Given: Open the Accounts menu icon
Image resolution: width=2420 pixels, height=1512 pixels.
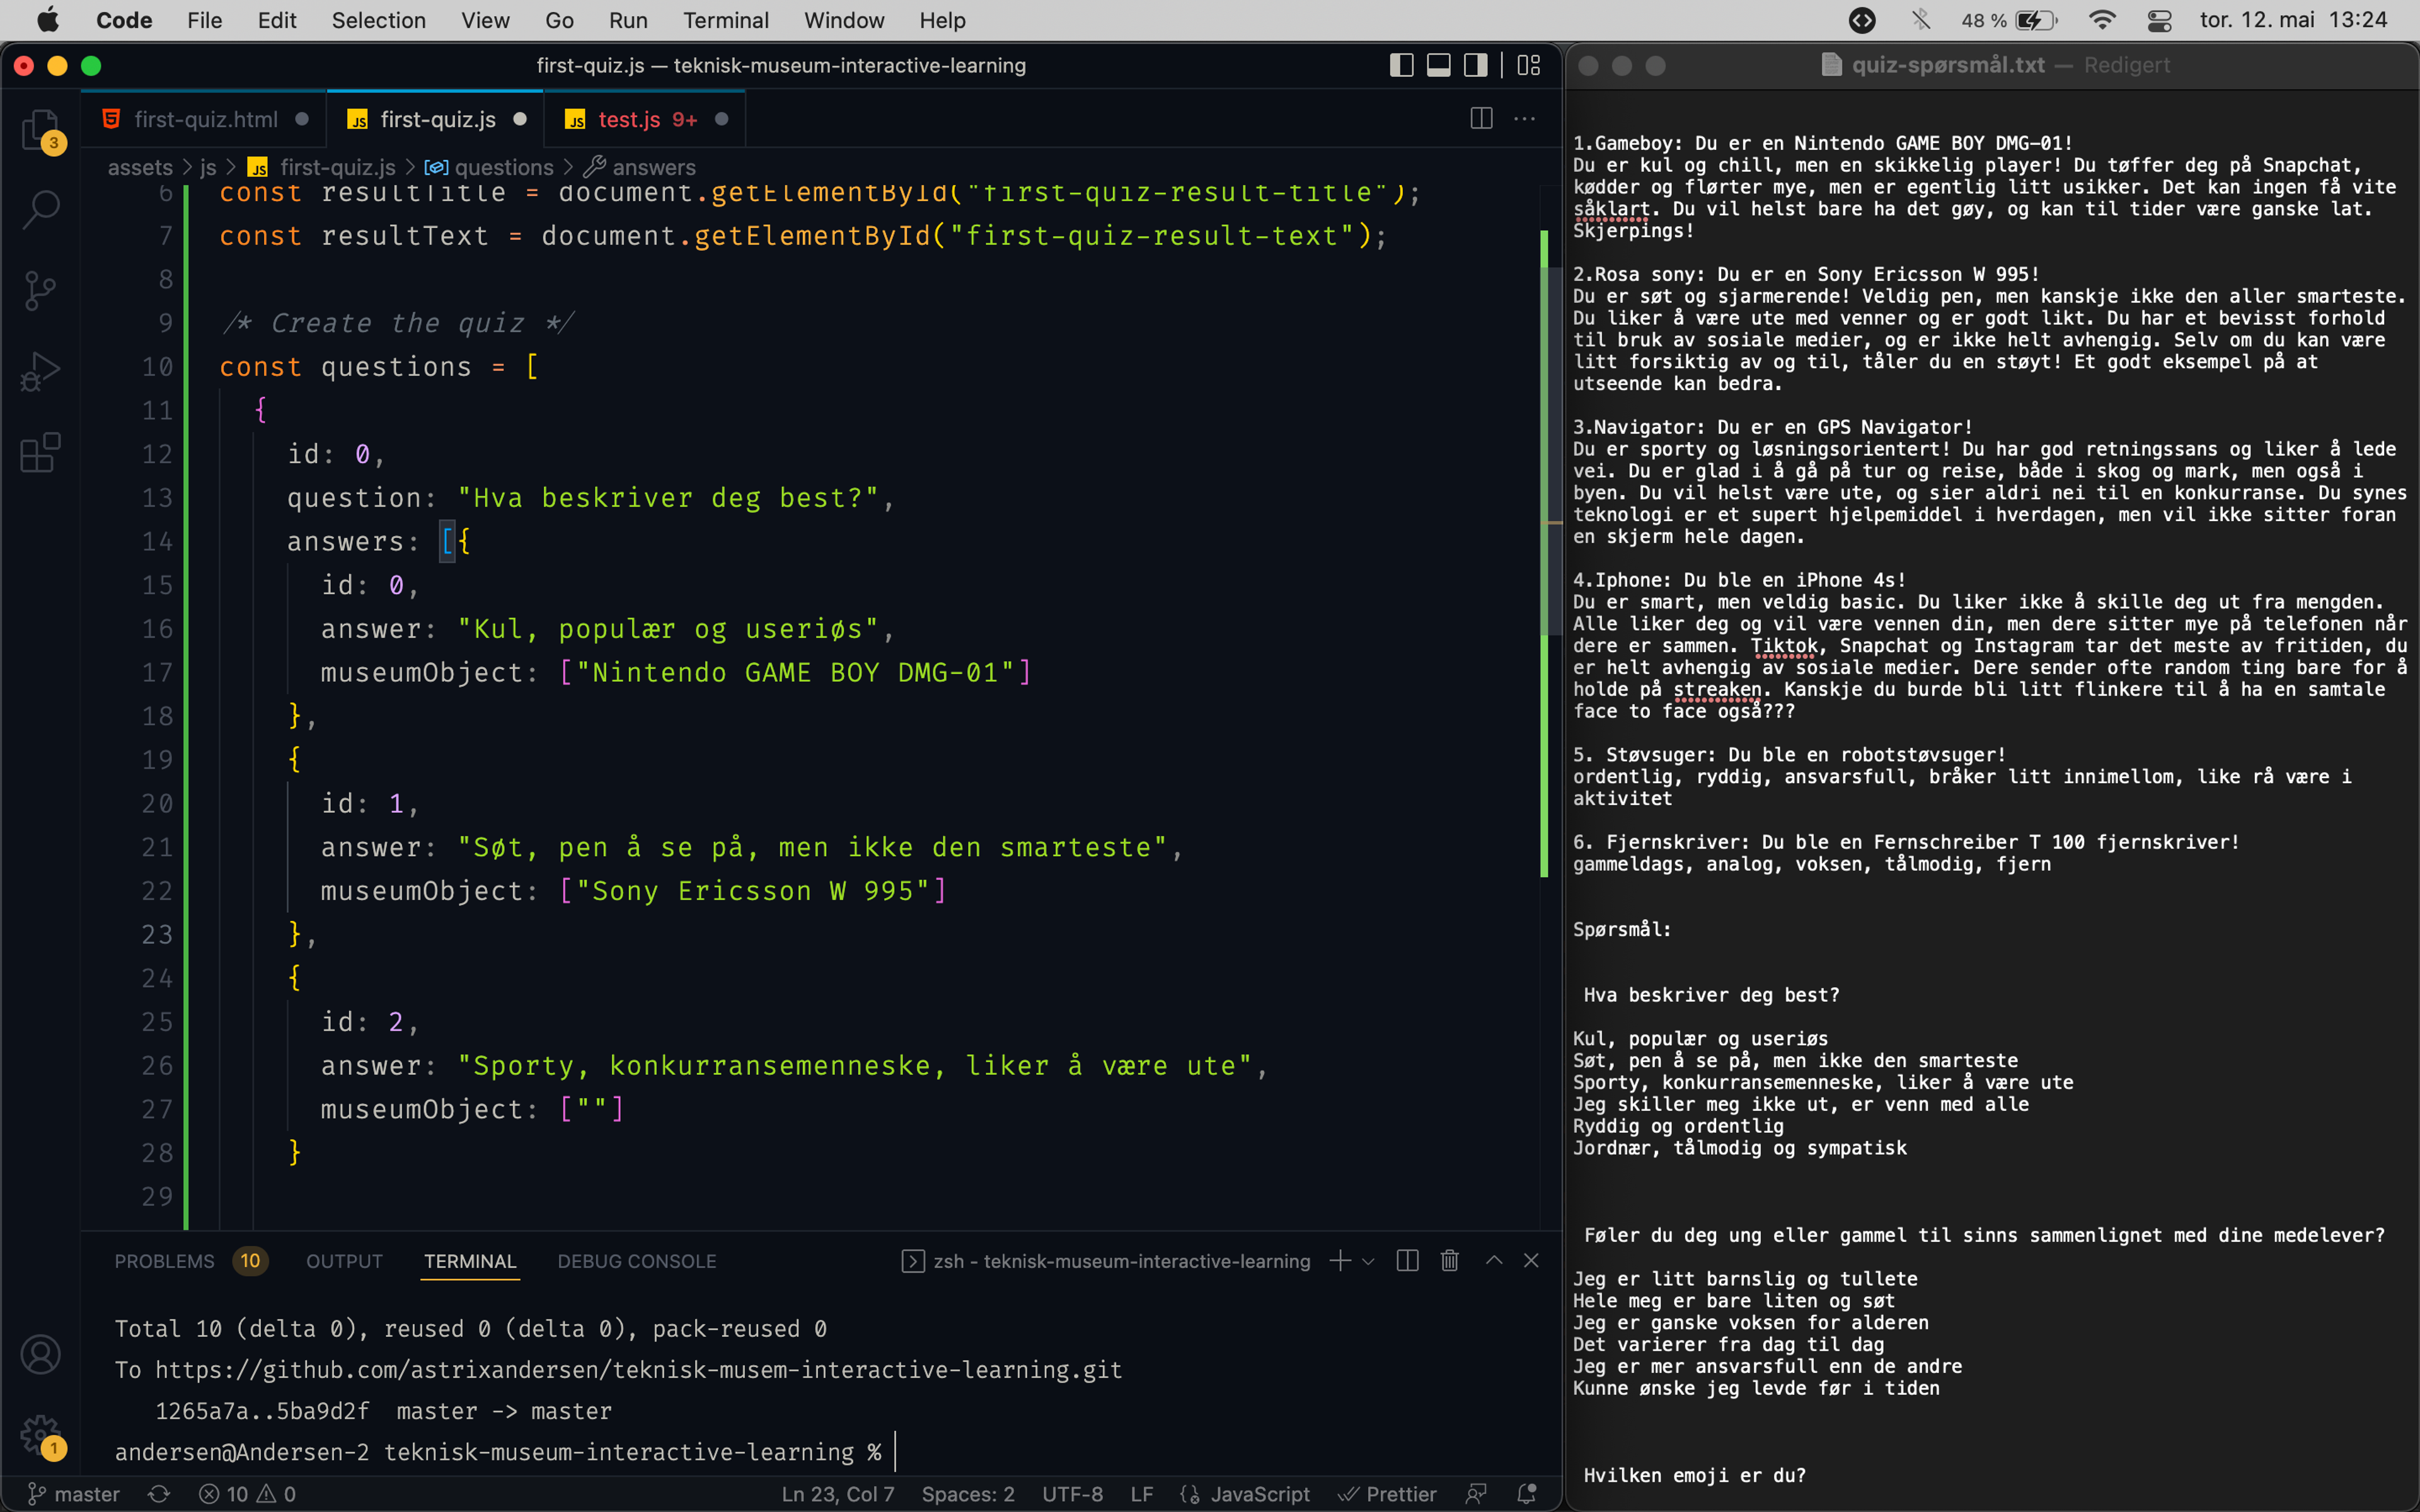Looking at the screenshot, I should 41,1354.
